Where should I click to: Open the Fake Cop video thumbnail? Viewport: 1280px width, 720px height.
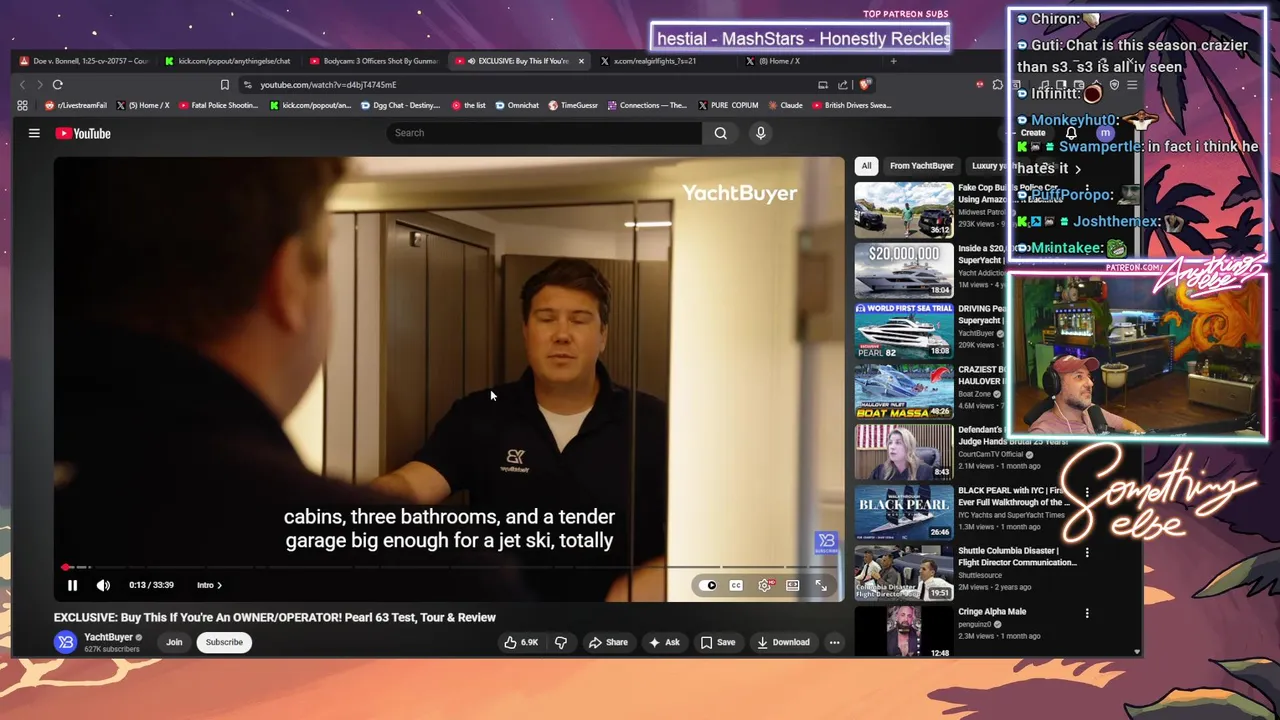(x=904, y=209)
